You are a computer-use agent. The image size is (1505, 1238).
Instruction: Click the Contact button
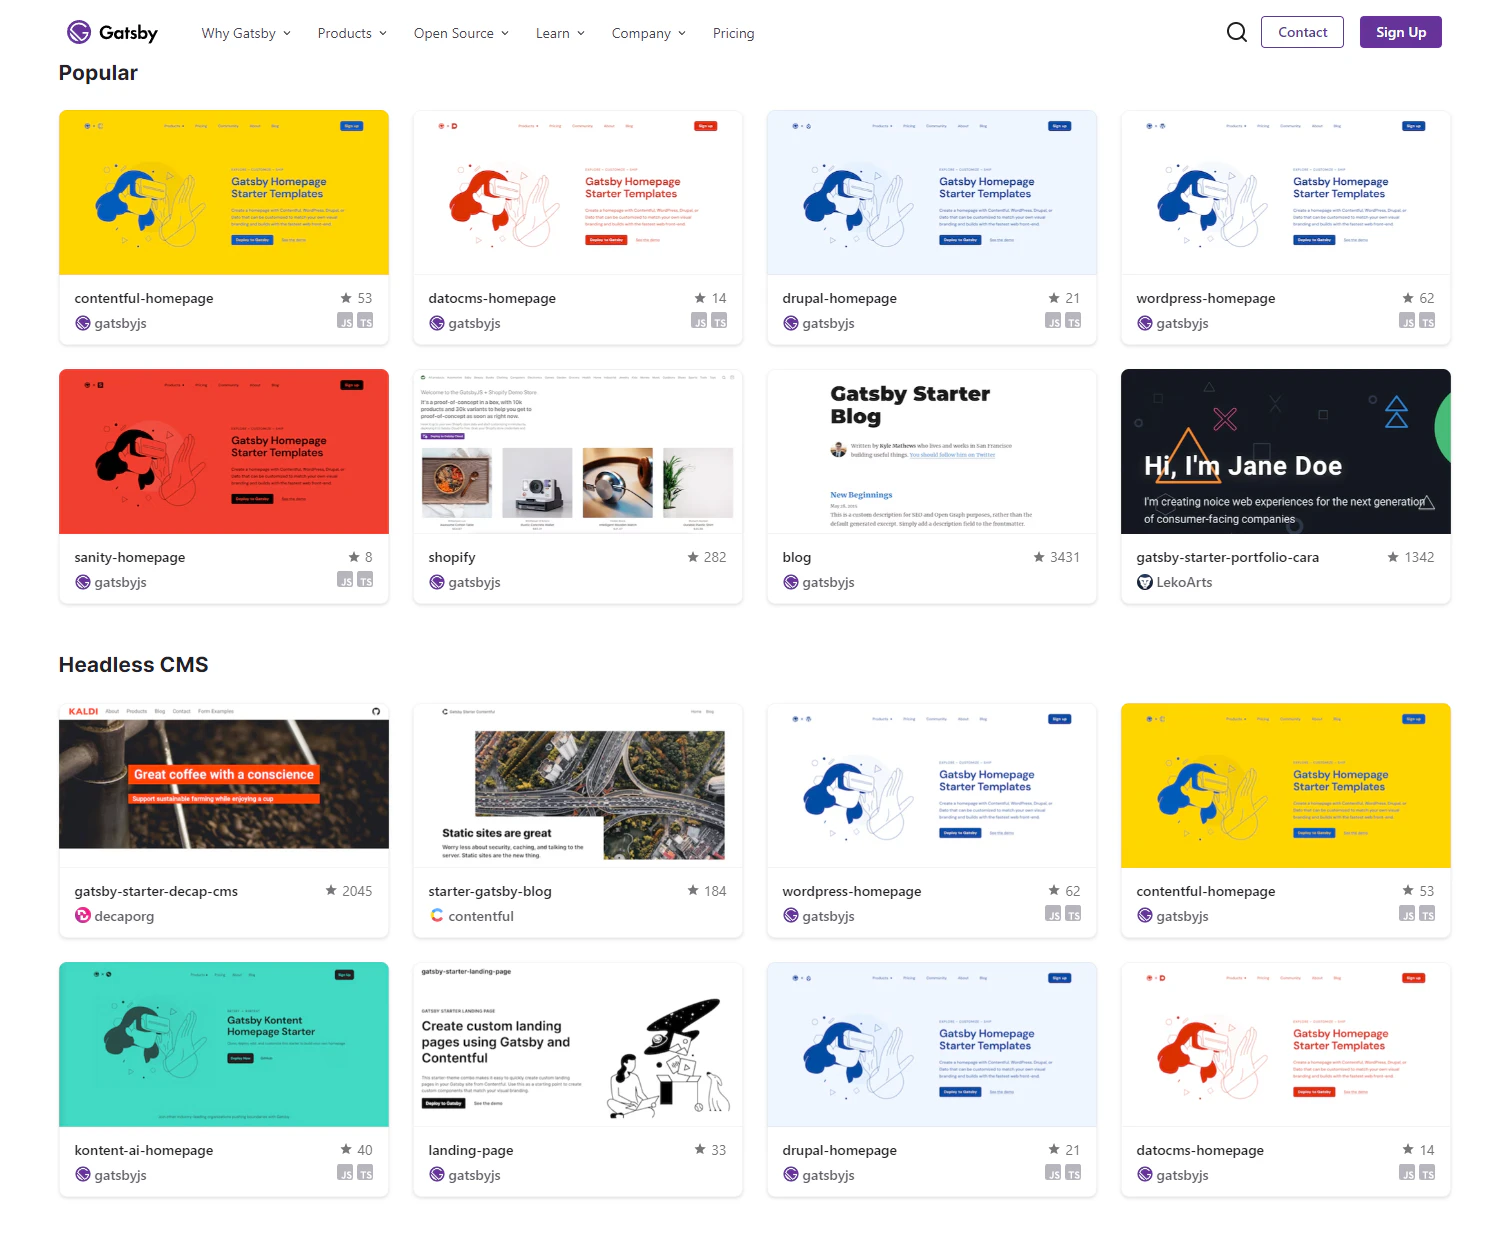(1302, 32)
